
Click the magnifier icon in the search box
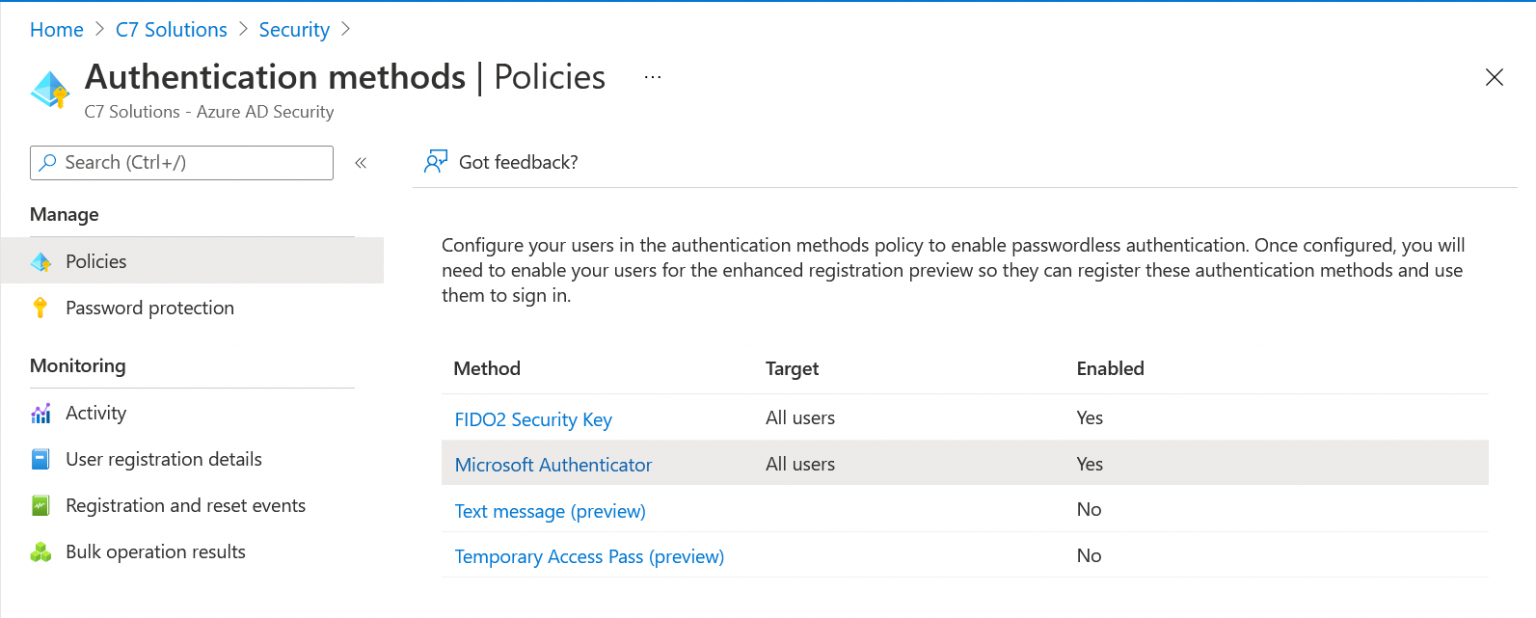click(47, 162)
